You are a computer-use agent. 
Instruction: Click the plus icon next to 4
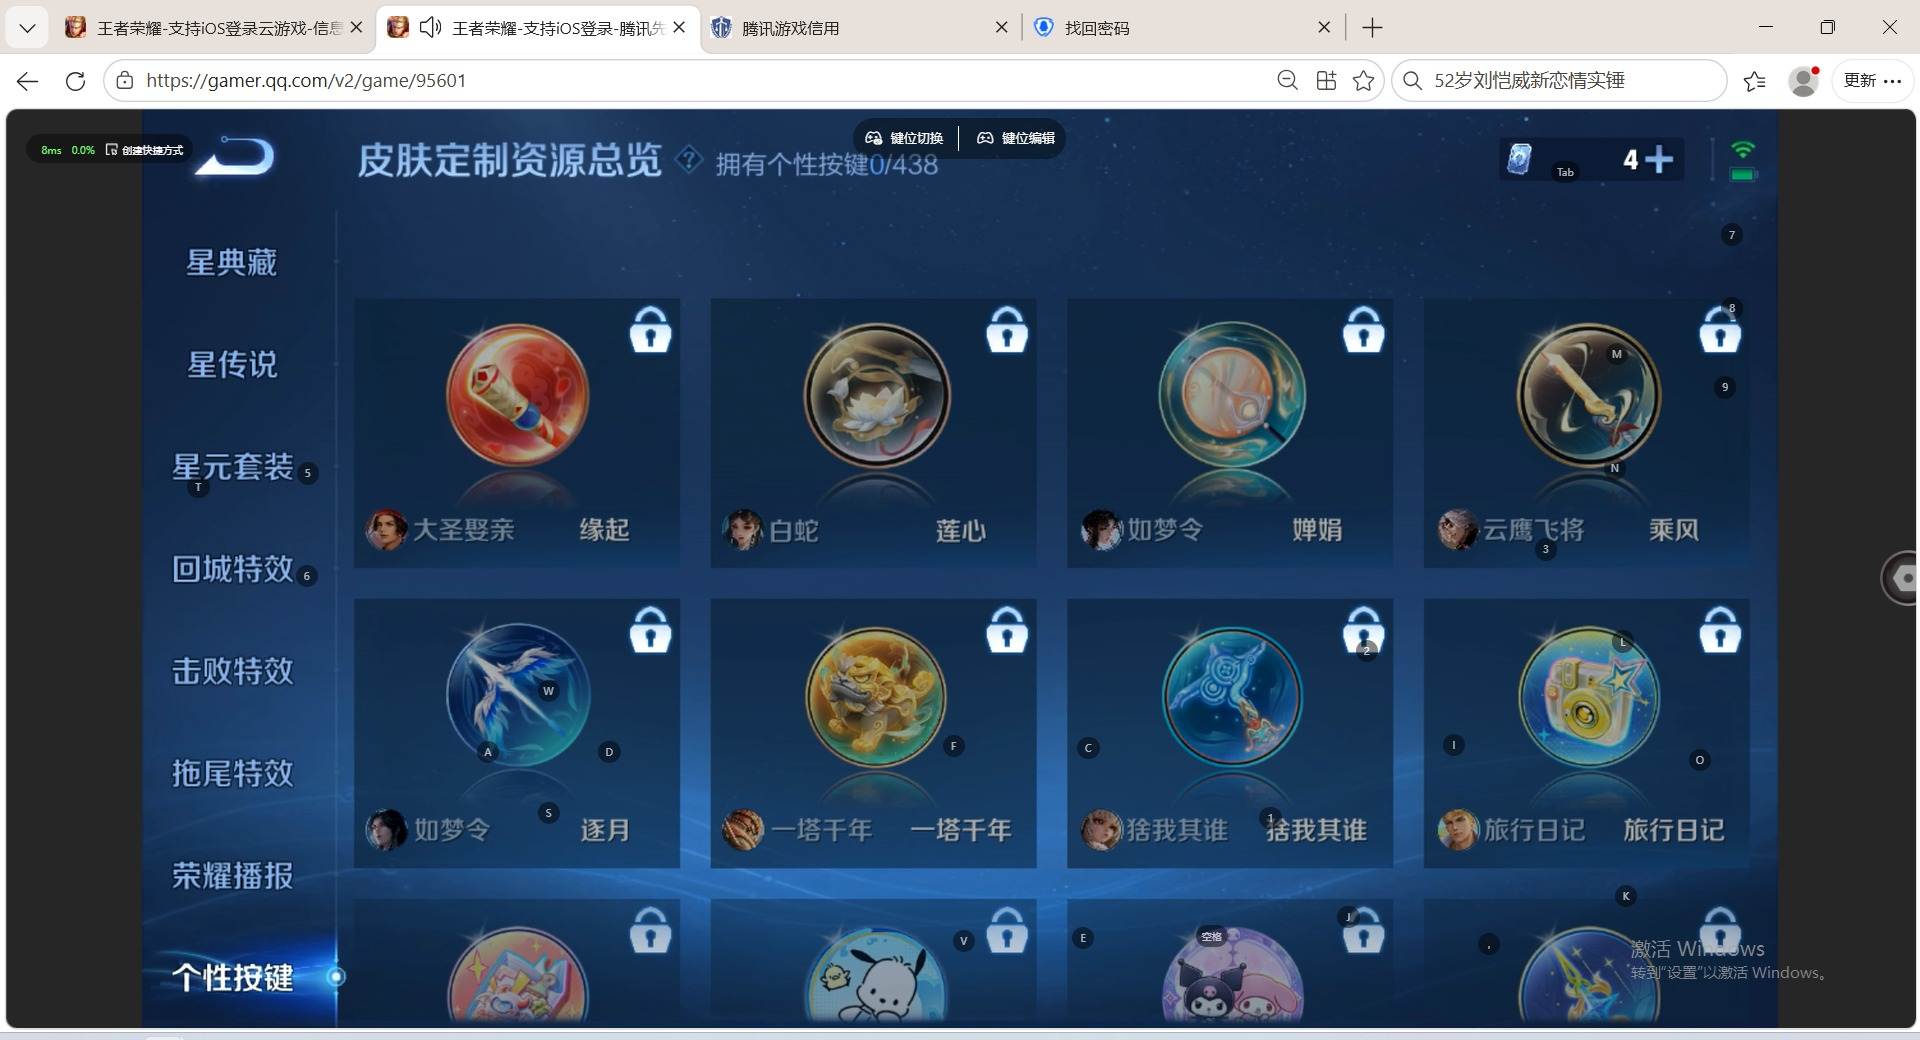pyautogui.click(x=1658, y=159)
